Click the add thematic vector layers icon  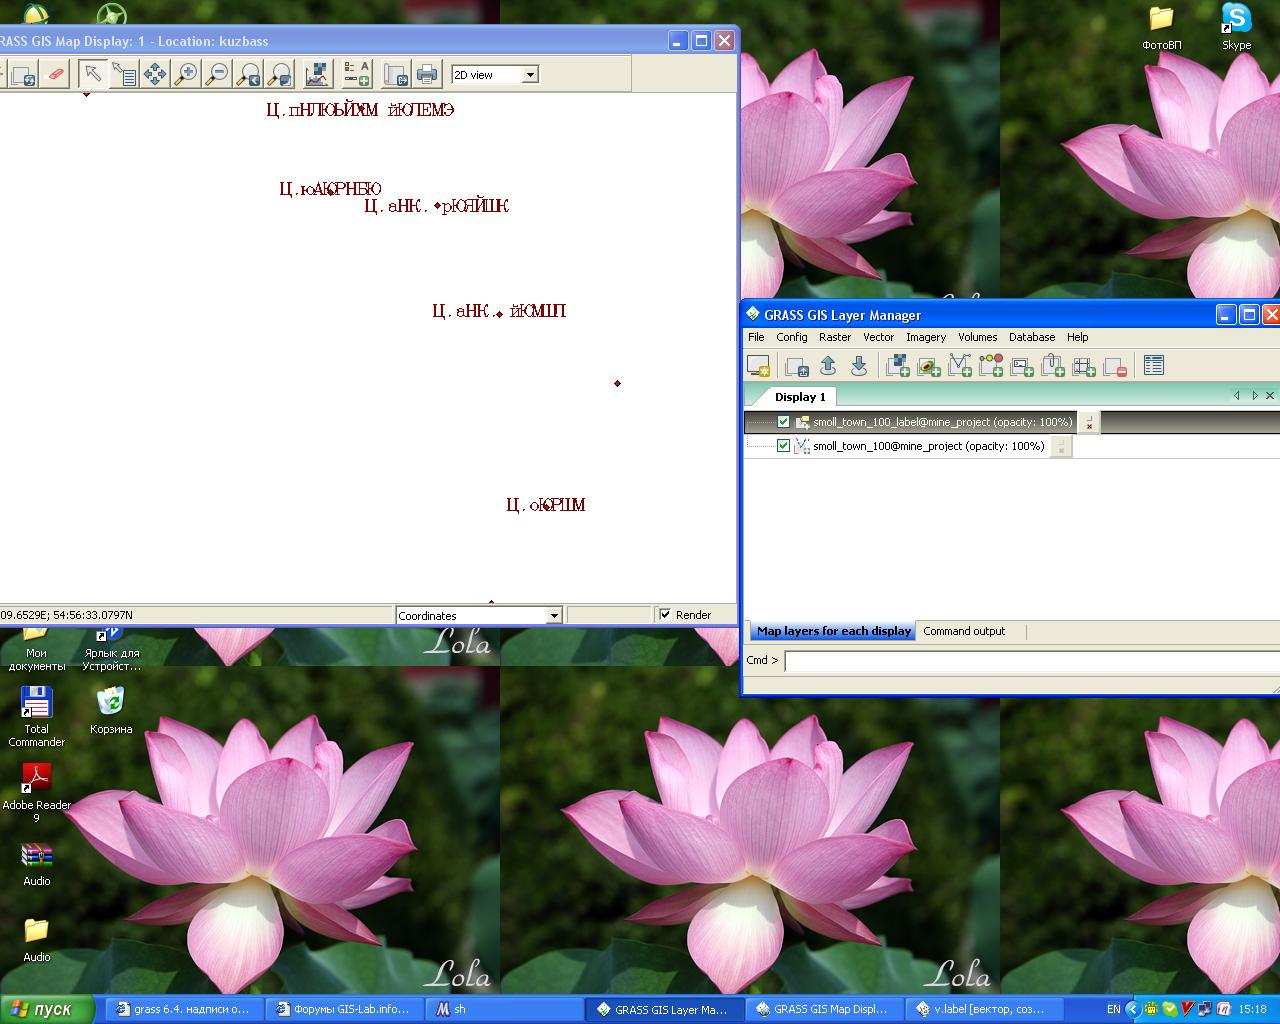click(x=991, y=366)
